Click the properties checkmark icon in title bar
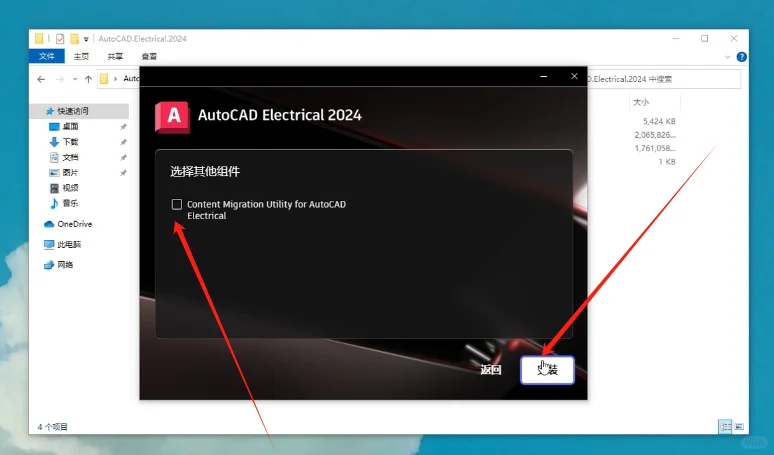Image resolution: width=774 pixels, height=455 pixels. tap(60, 39)
